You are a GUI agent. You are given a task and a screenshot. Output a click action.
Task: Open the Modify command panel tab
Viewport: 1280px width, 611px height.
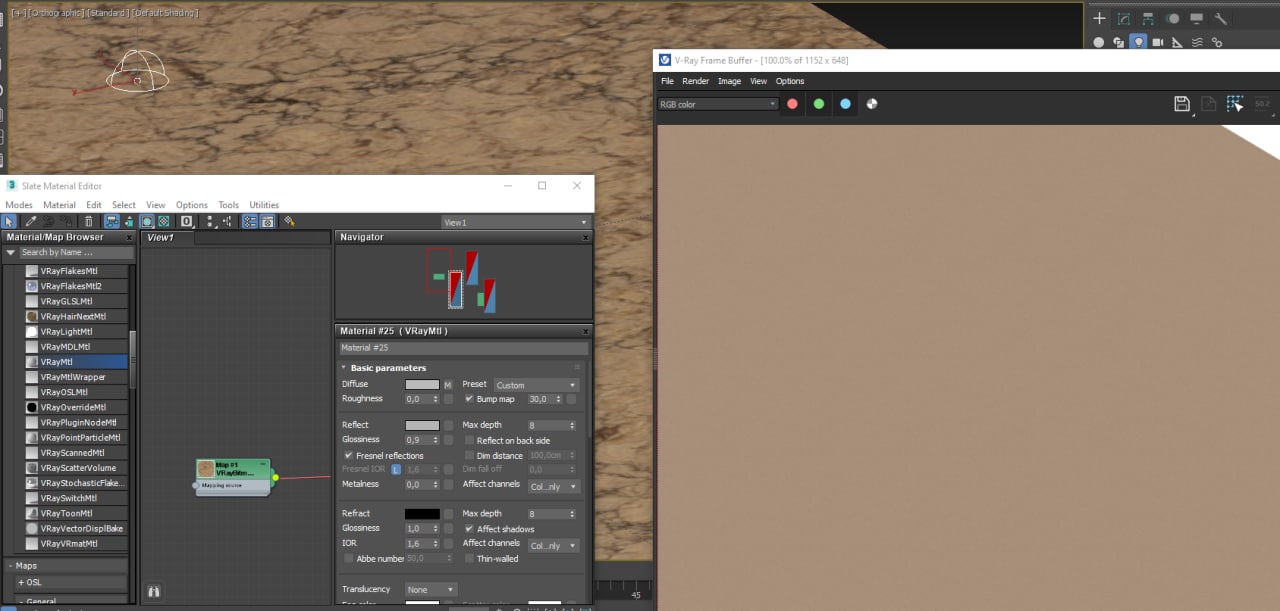point(1124,18)
